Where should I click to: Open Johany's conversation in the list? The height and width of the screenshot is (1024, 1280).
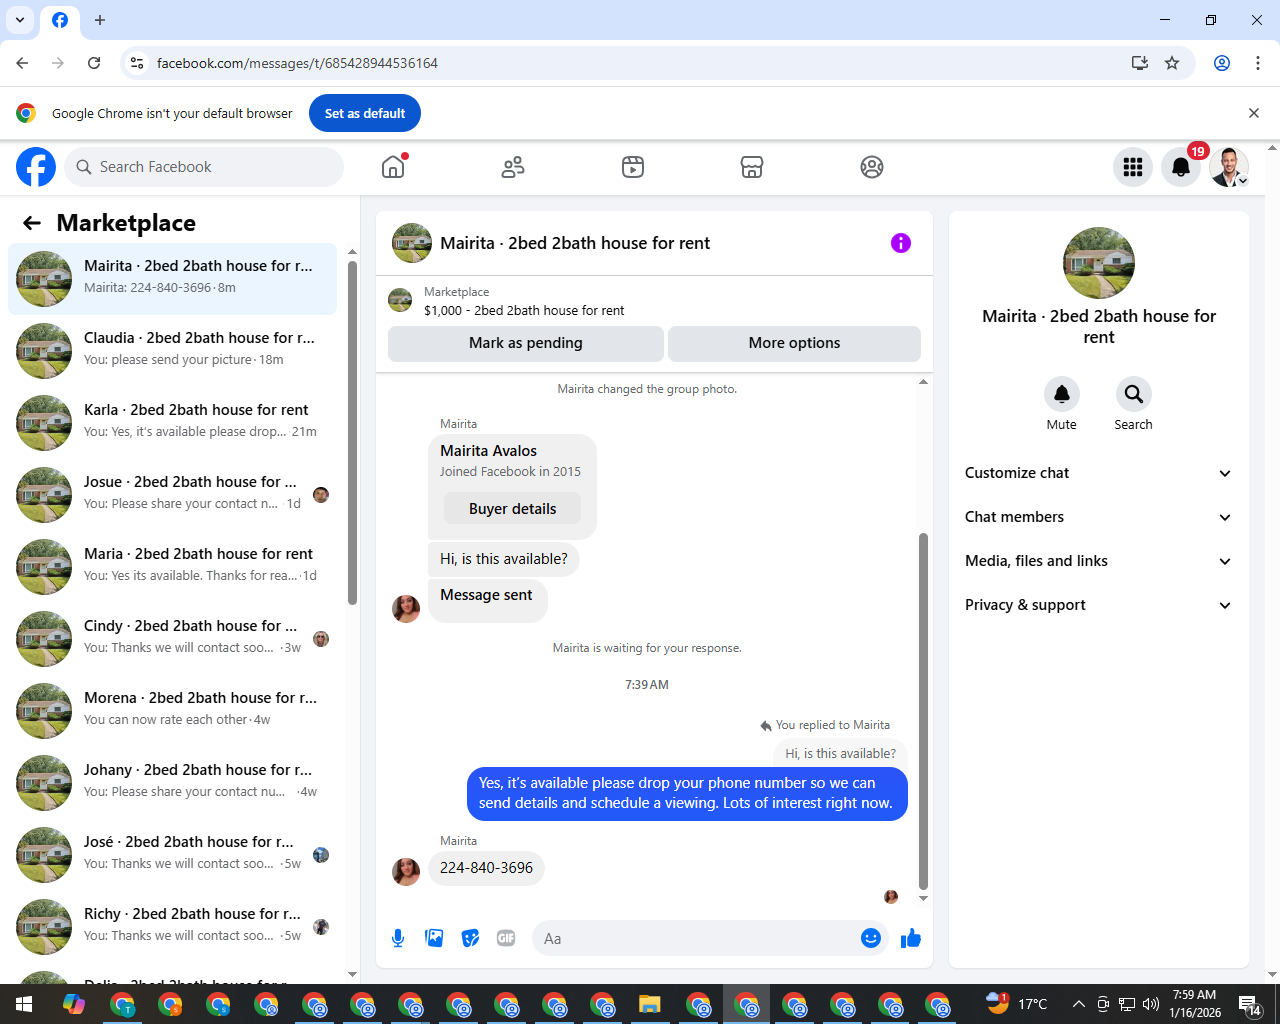click(172, 782)
